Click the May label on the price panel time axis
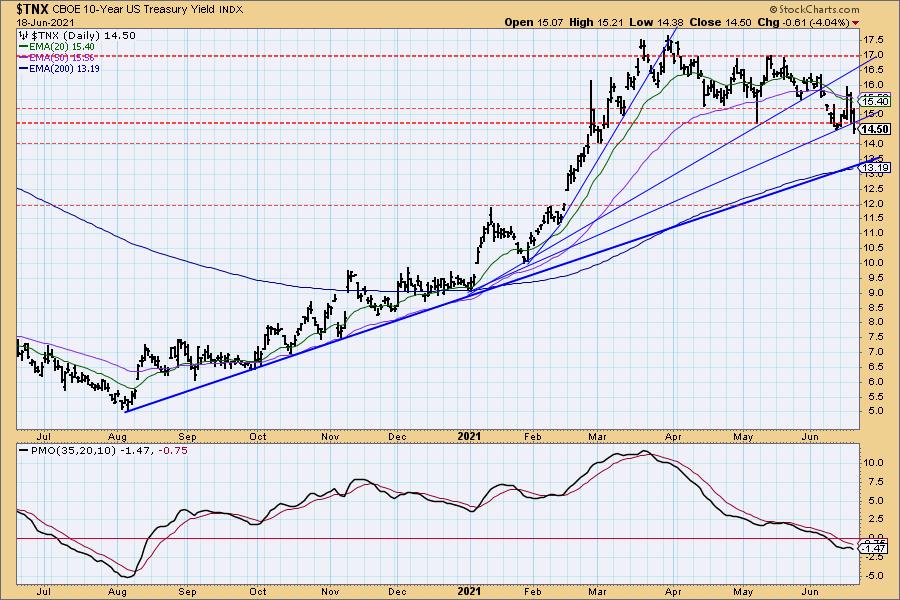Screen dimensions: 900x600 coord(743,436)
